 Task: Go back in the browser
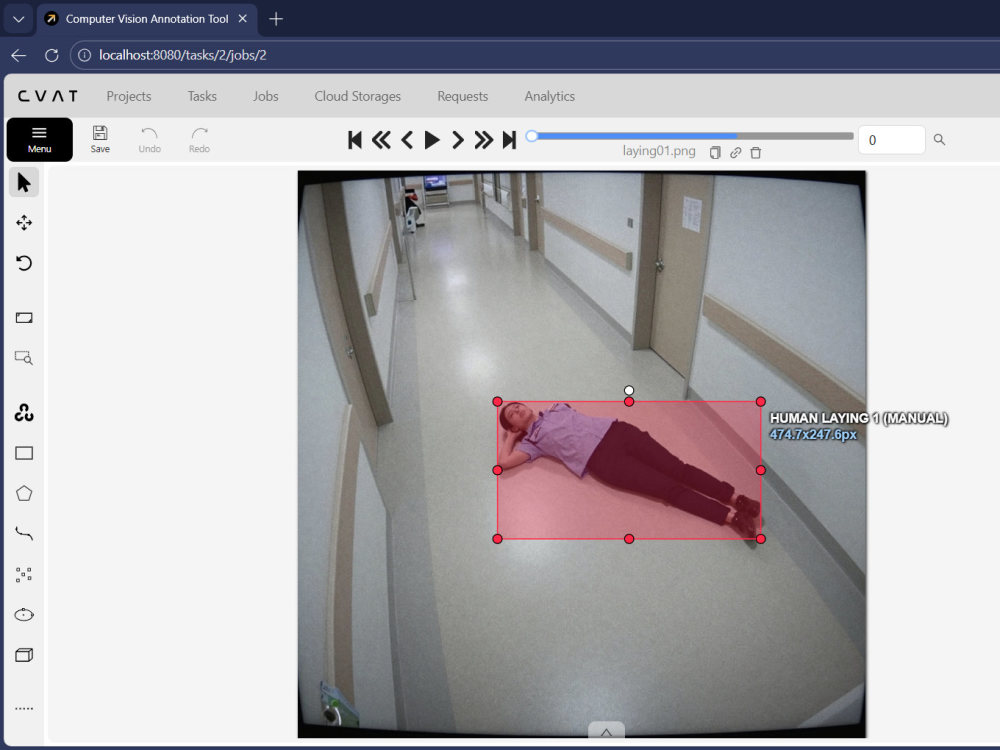tap(18, 55)
